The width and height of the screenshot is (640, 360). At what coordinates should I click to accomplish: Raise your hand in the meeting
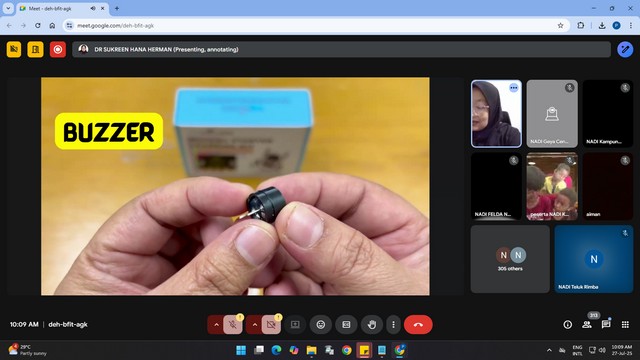coord(371,324)
